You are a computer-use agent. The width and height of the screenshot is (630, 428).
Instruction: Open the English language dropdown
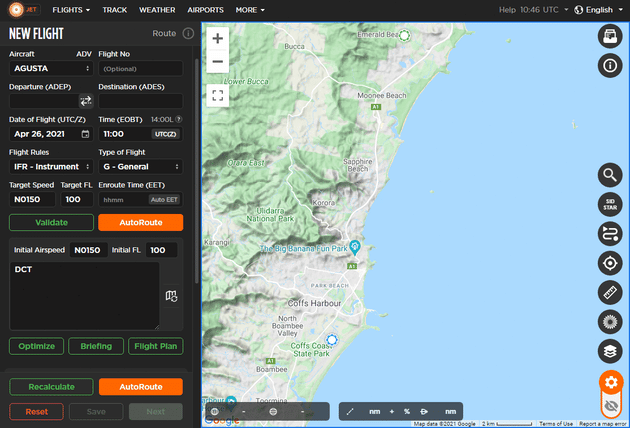[x=603, y=10]
